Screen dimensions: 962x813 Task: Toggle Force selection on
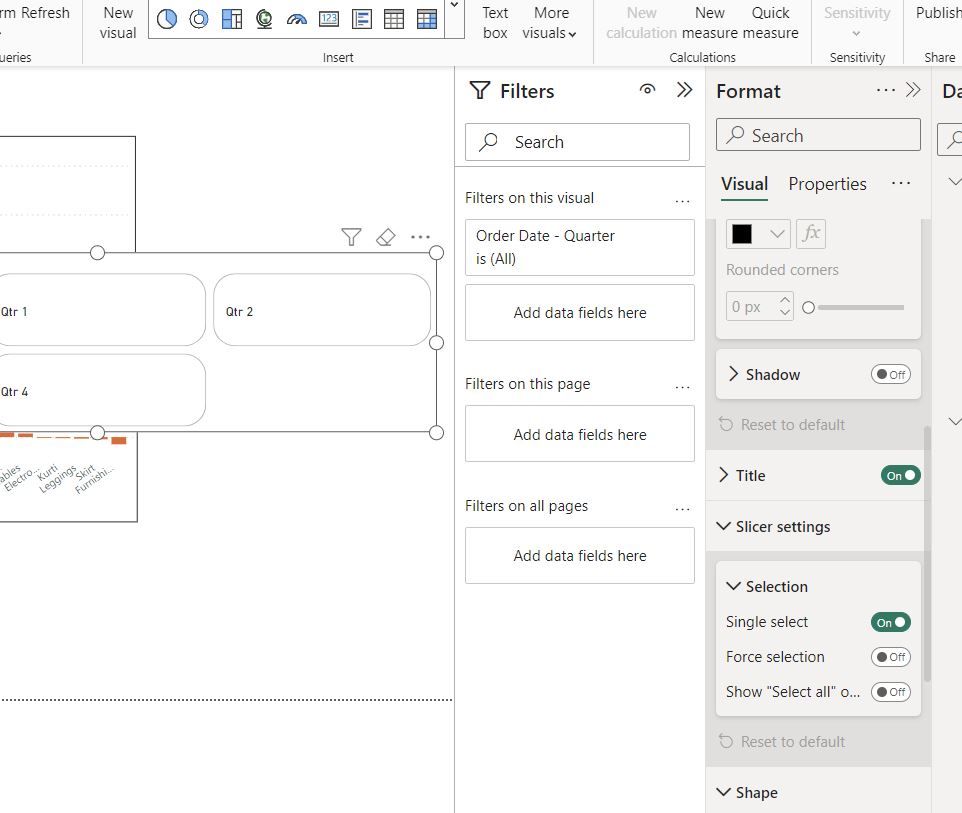point(890,657)
